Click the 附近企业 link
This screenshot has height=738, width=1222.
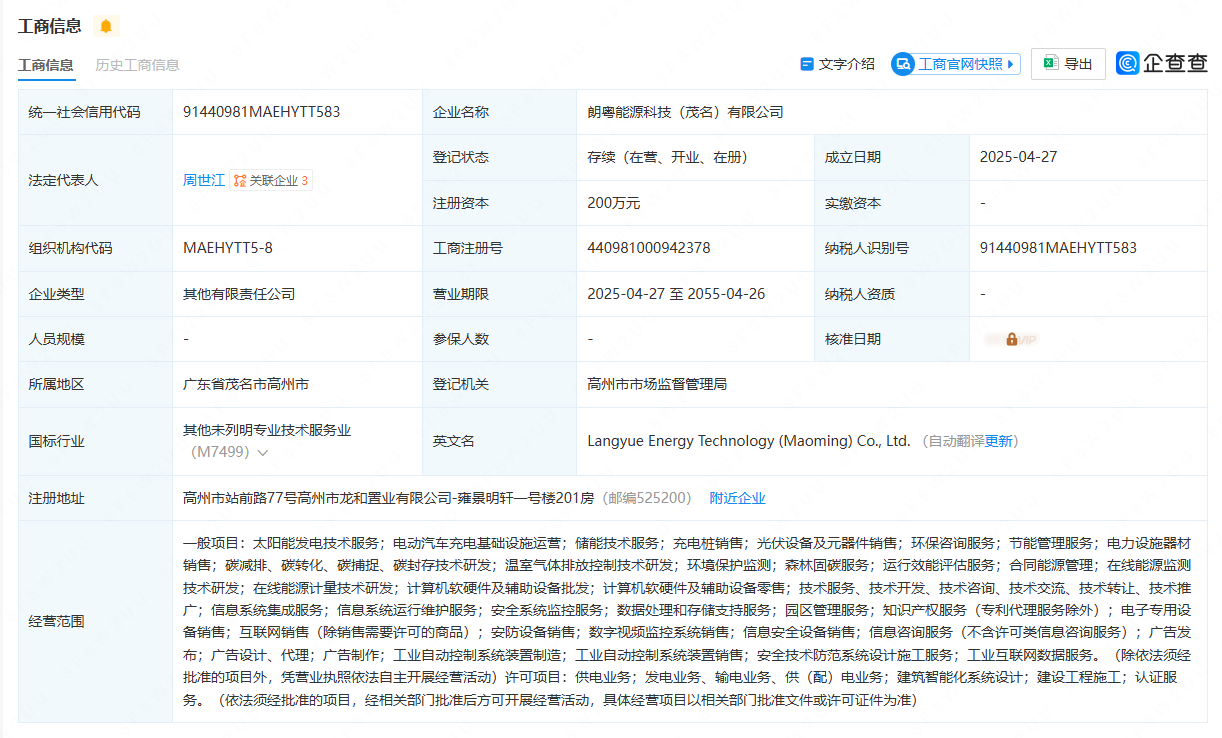tap(737, 498)
